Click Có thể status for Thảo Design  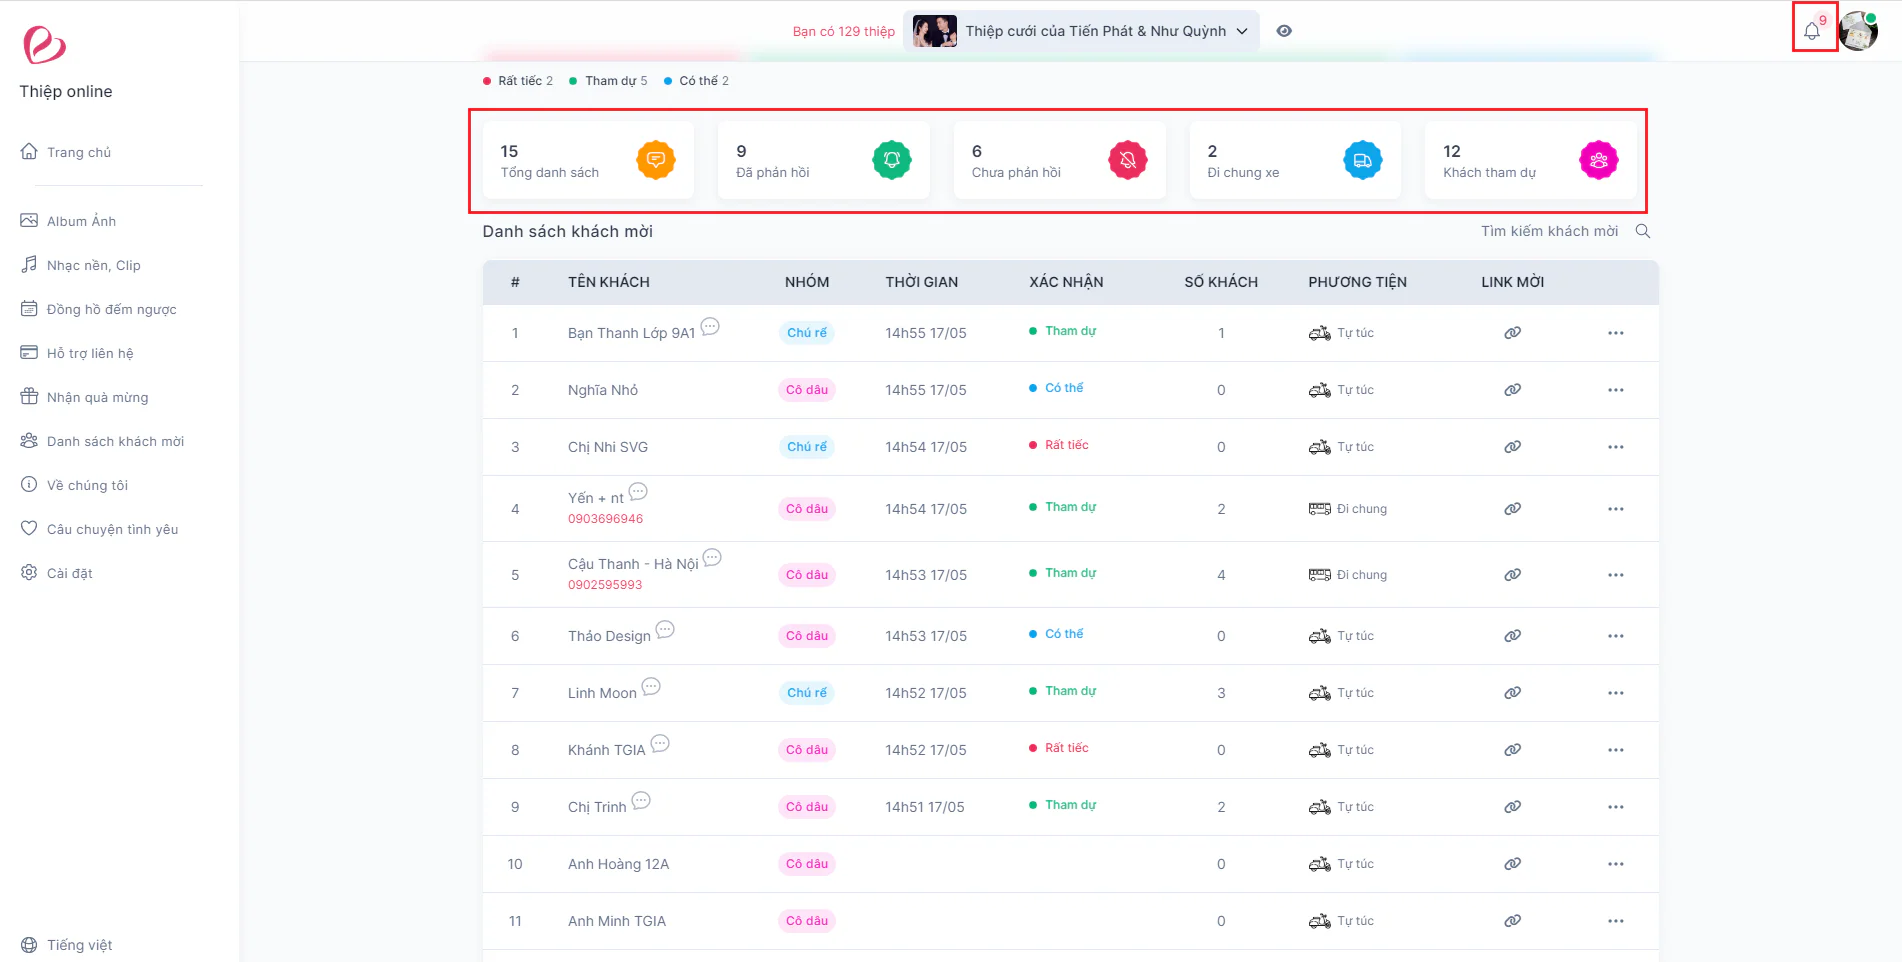pyautogui.click(x=1056, y=634)
